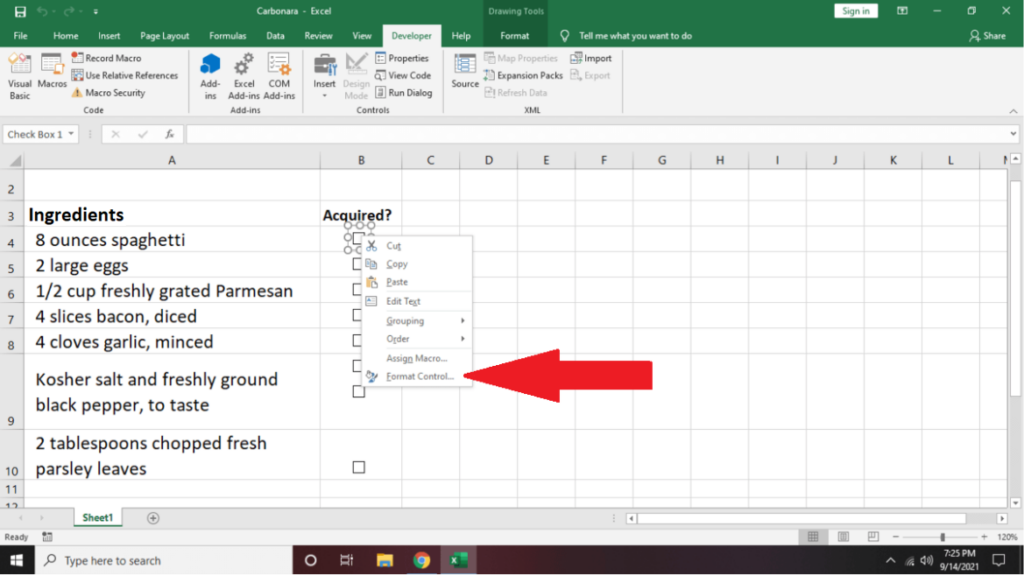
Task: Open the Excel Add-ins dialog
Action: tap(244, 75)
